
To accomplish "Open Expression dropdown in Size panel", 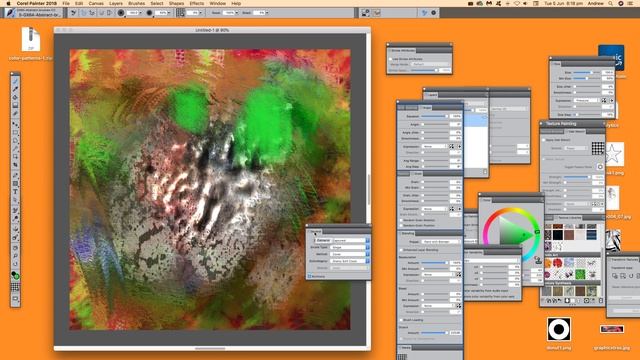I will click(586, 100).
